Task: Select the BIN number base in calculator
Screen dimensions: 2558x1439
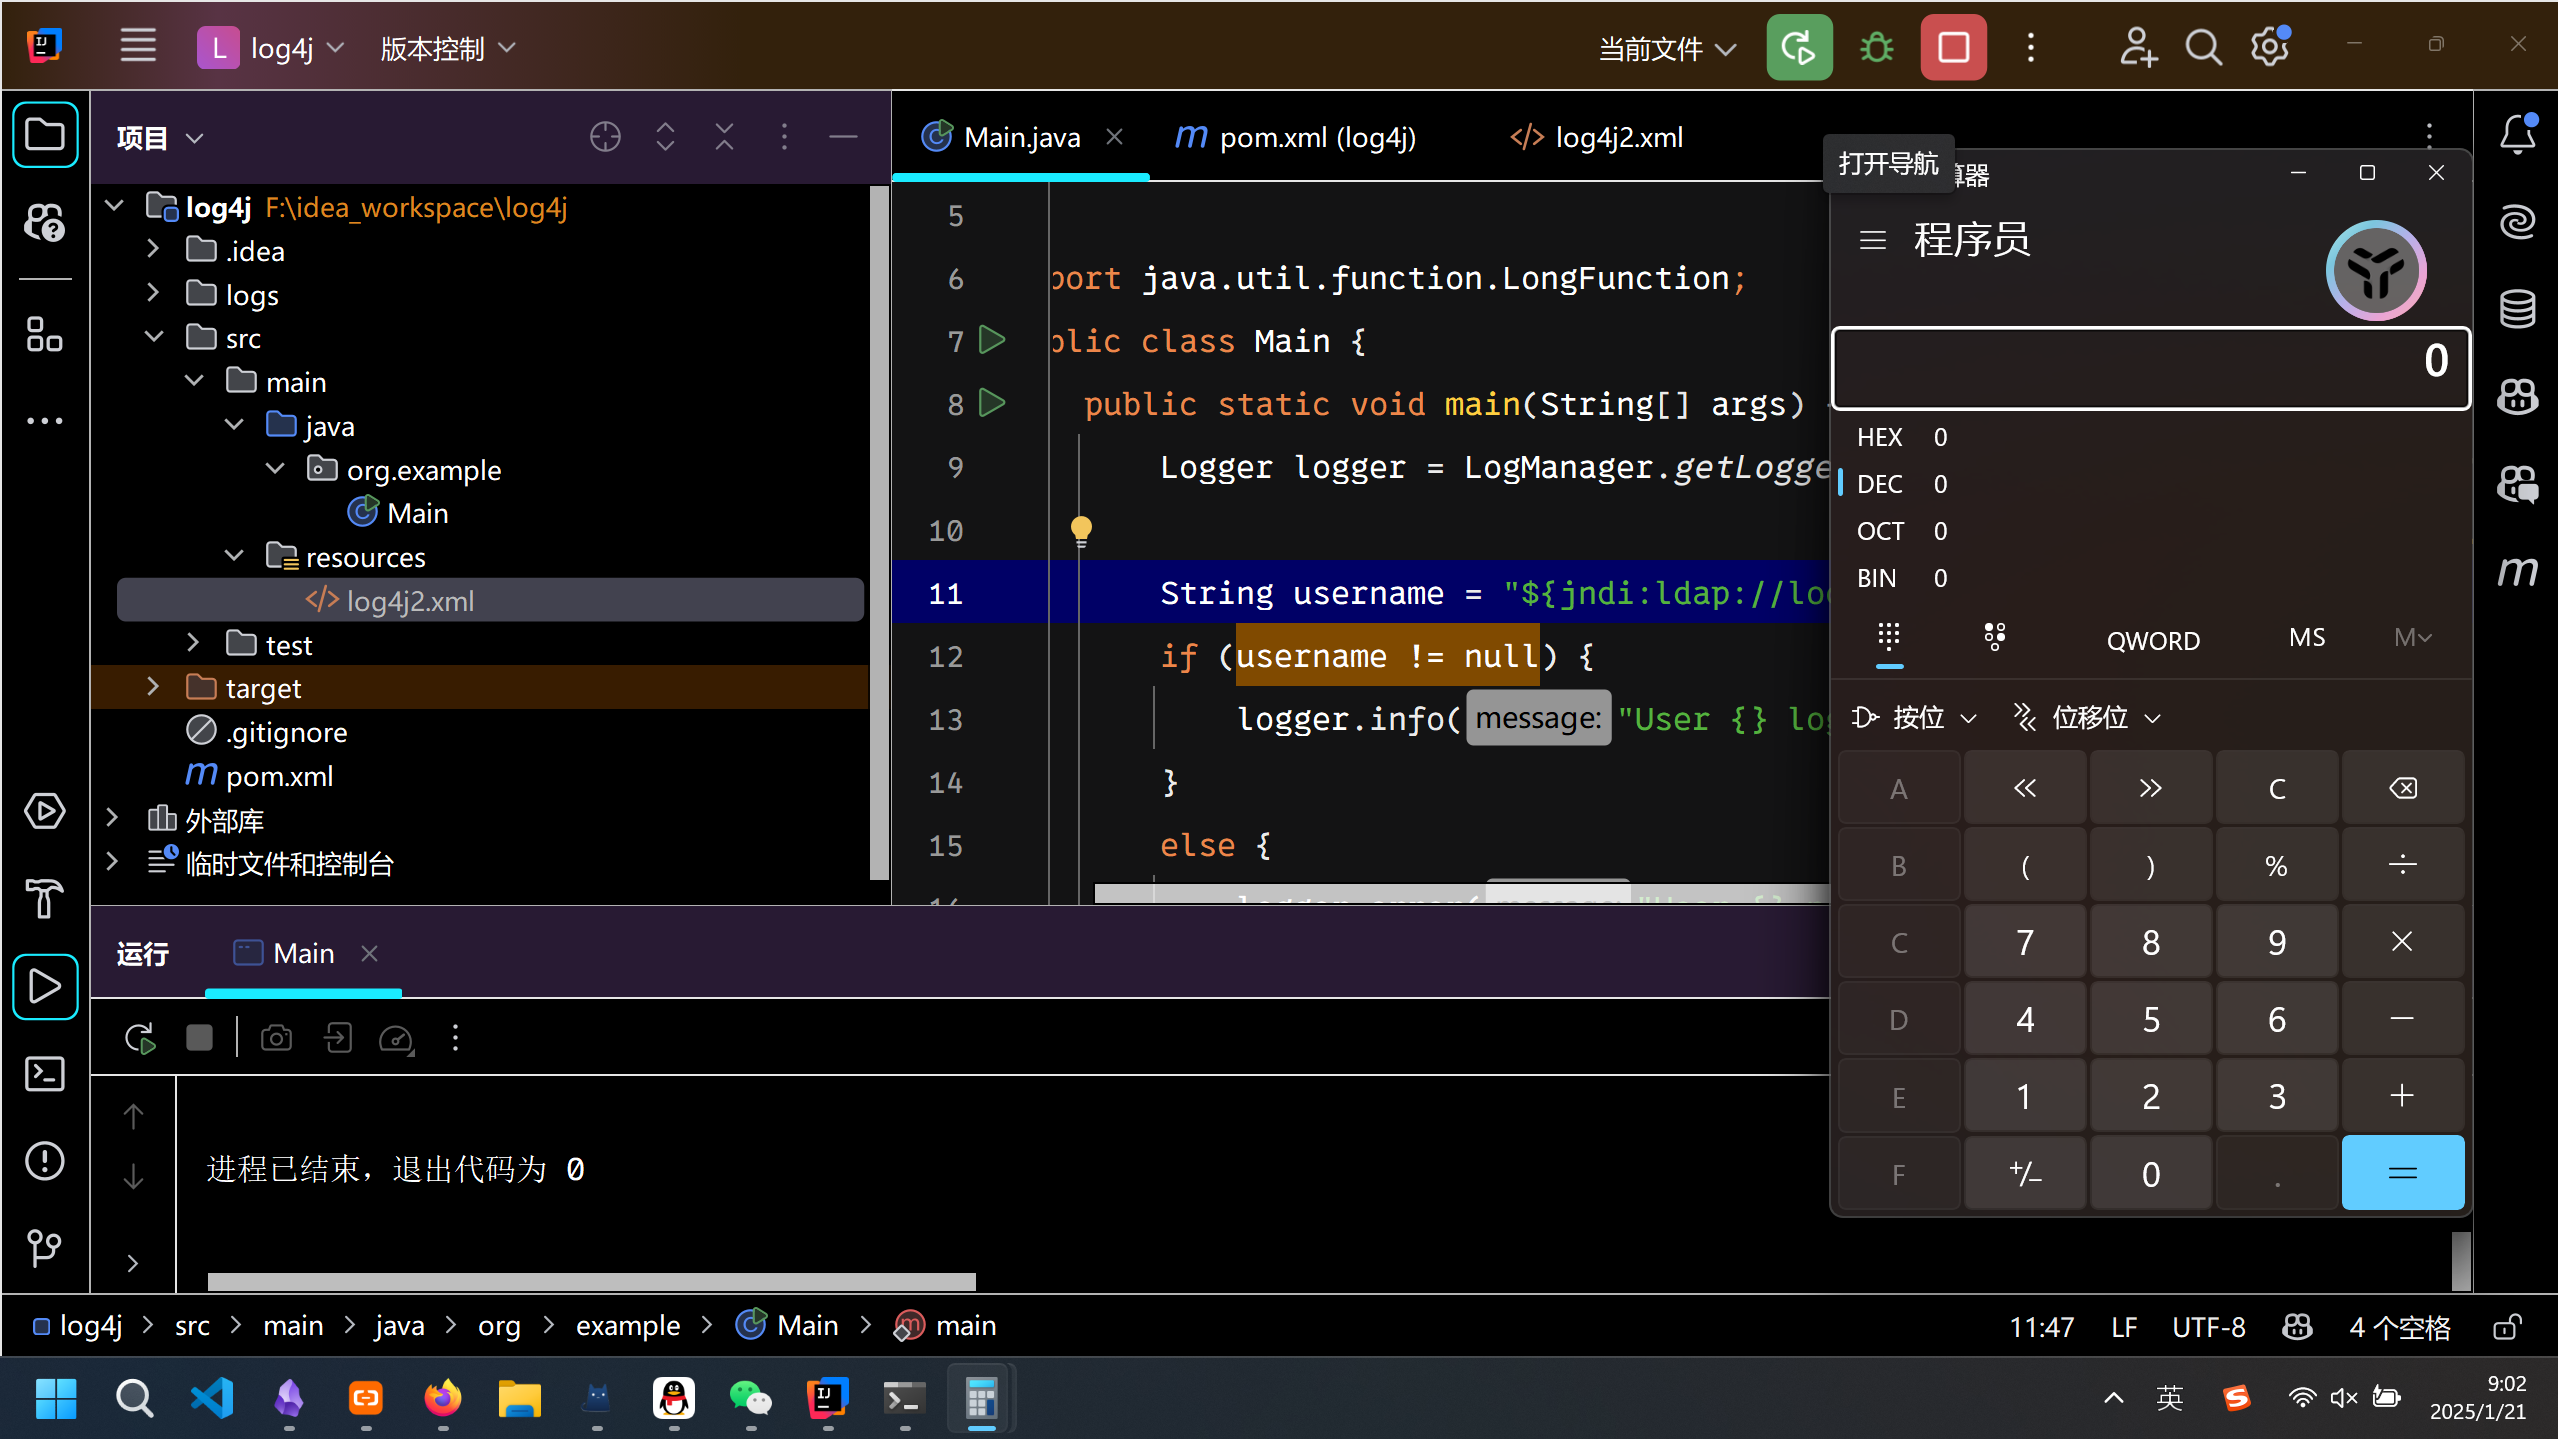Action: [1876, 578]
